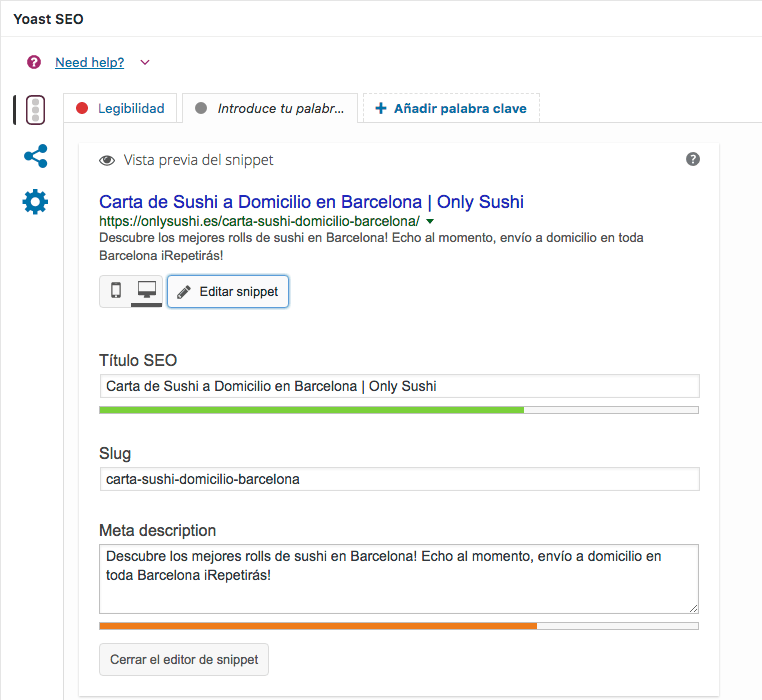Click the pencil icon on Editar snippet
Image resolution: width=762 pixels, height=700 pixels.
click(x=184, y=292)
